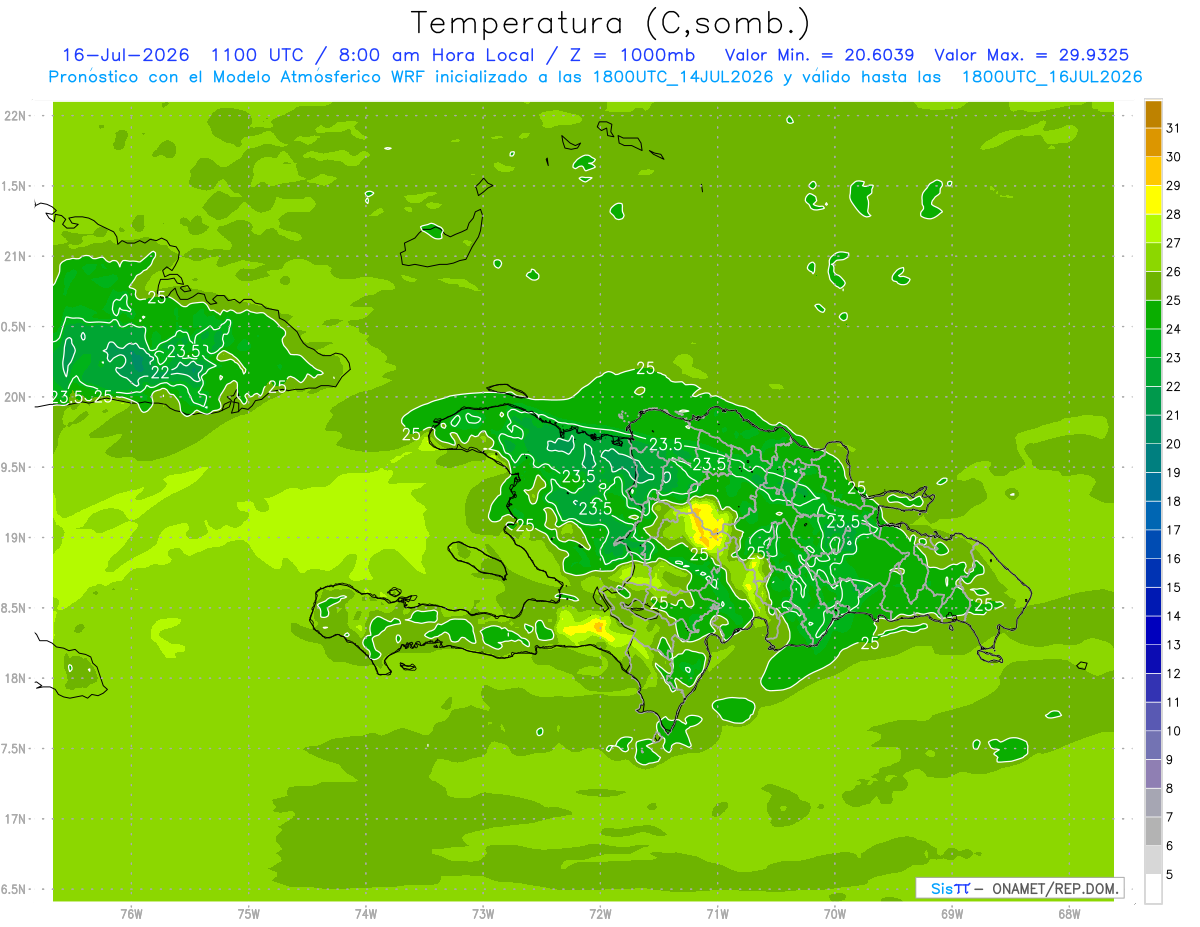Click the title 'Temperatura (C,somb.)'

click(611, 23)
